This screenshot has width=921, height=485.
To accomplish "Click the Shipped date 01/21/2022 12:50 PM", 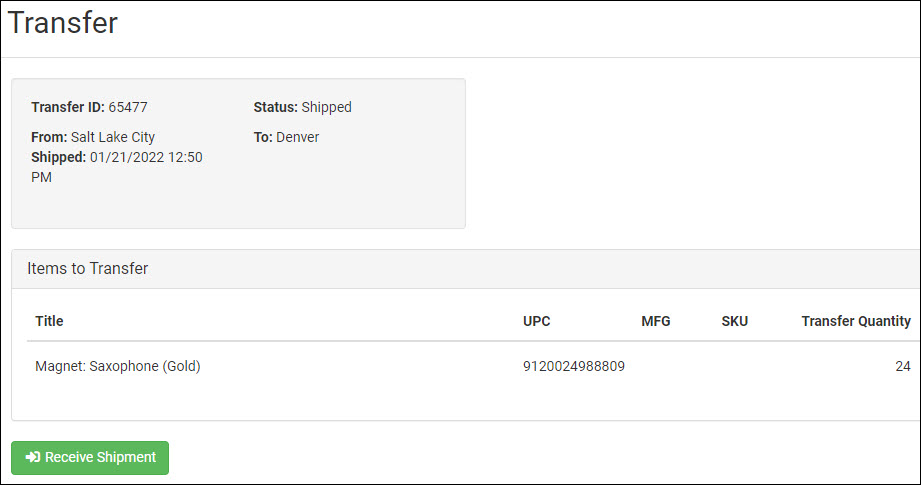I will coord(117,167).
